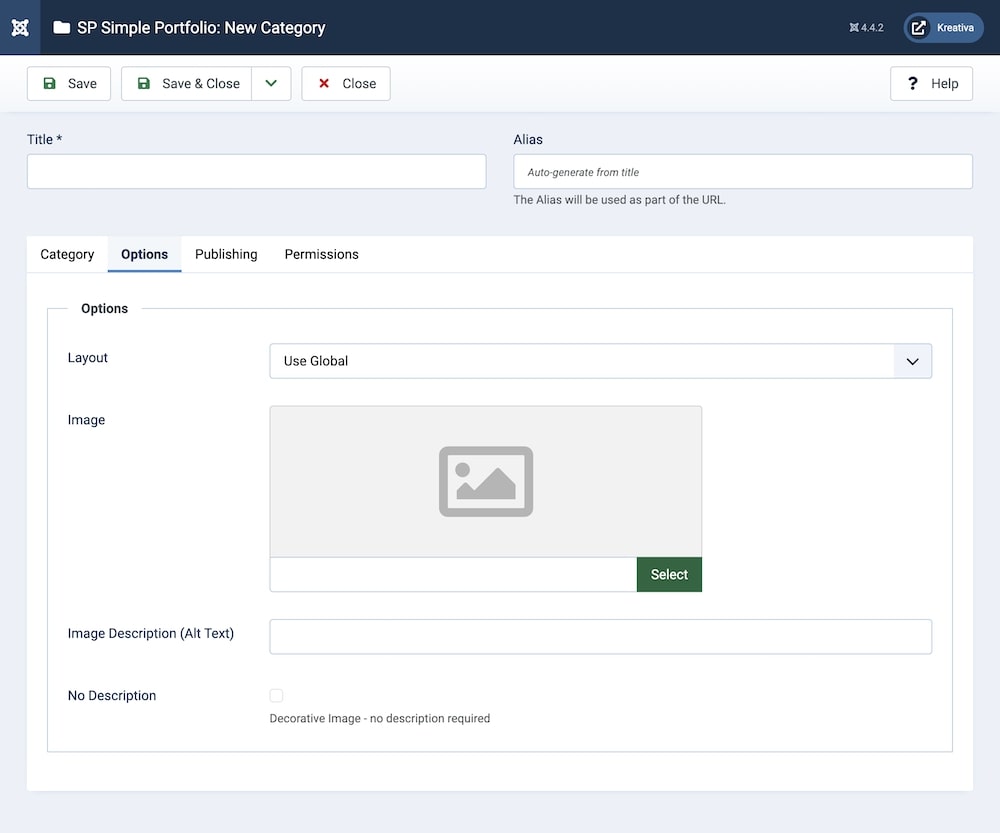Select the Options tab
The width and height of the screenshot is (1000, 833).
point(144,255)
